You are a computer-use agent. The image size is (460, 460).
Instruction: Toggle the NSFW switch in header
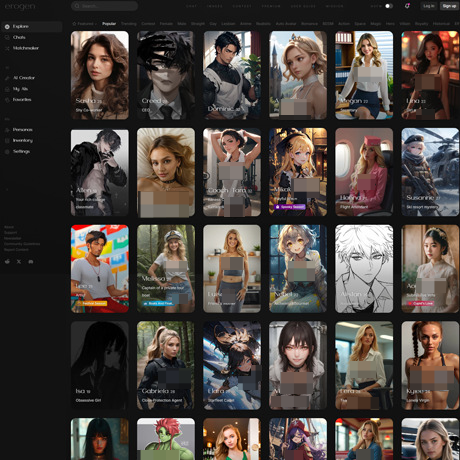389,6
